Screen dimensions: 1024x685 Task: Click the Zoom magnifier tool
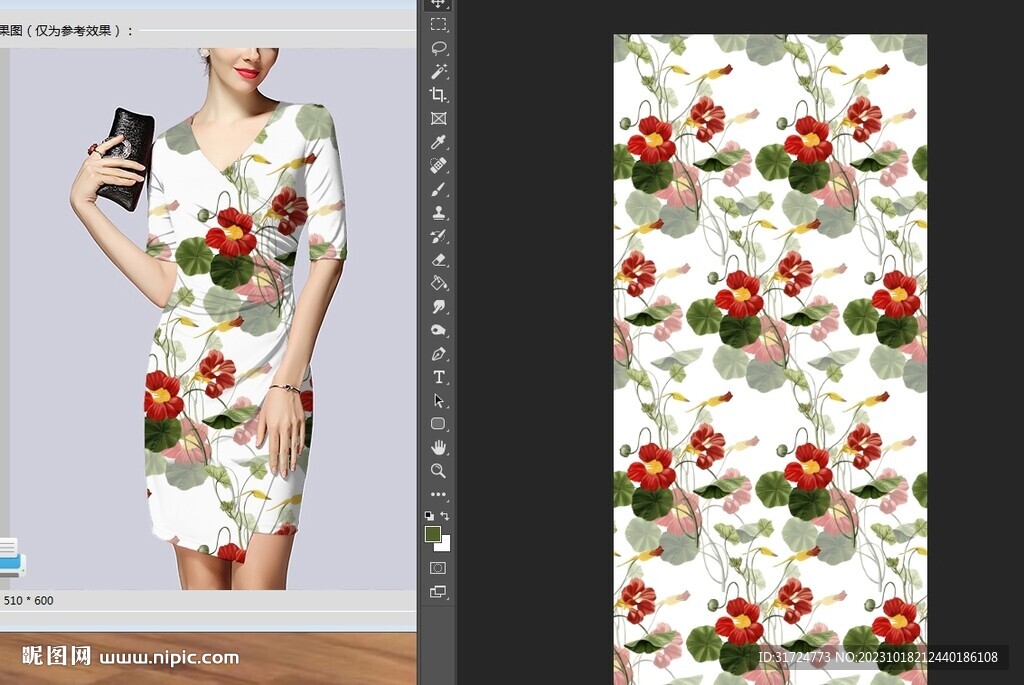tap(438, 470)
